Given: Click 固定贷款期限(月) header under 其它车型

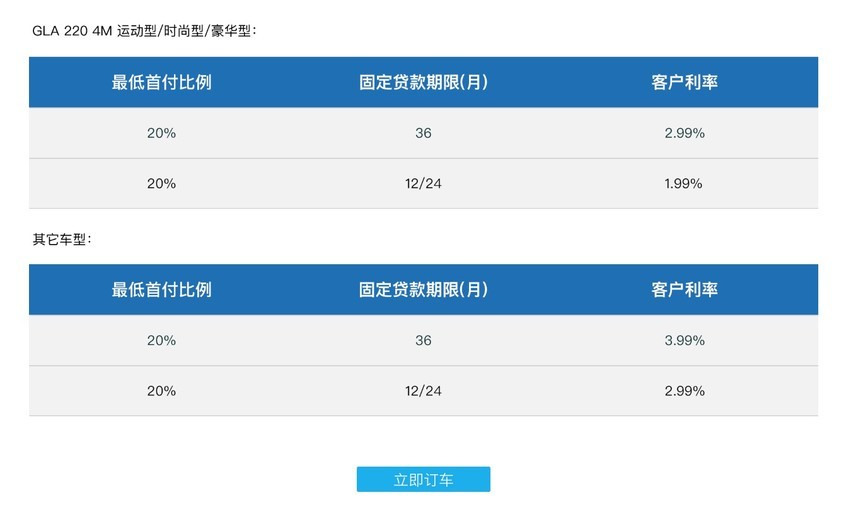Looking at the screenshot, I should tap(423, 290).
